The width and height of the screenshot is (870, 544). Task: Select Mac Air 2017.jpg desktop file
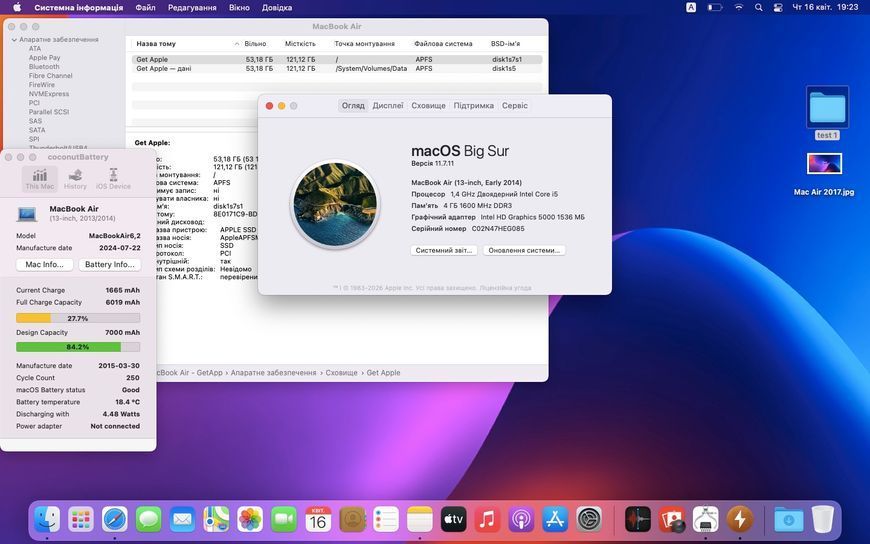pyautogui.click(x=824, y=174)
